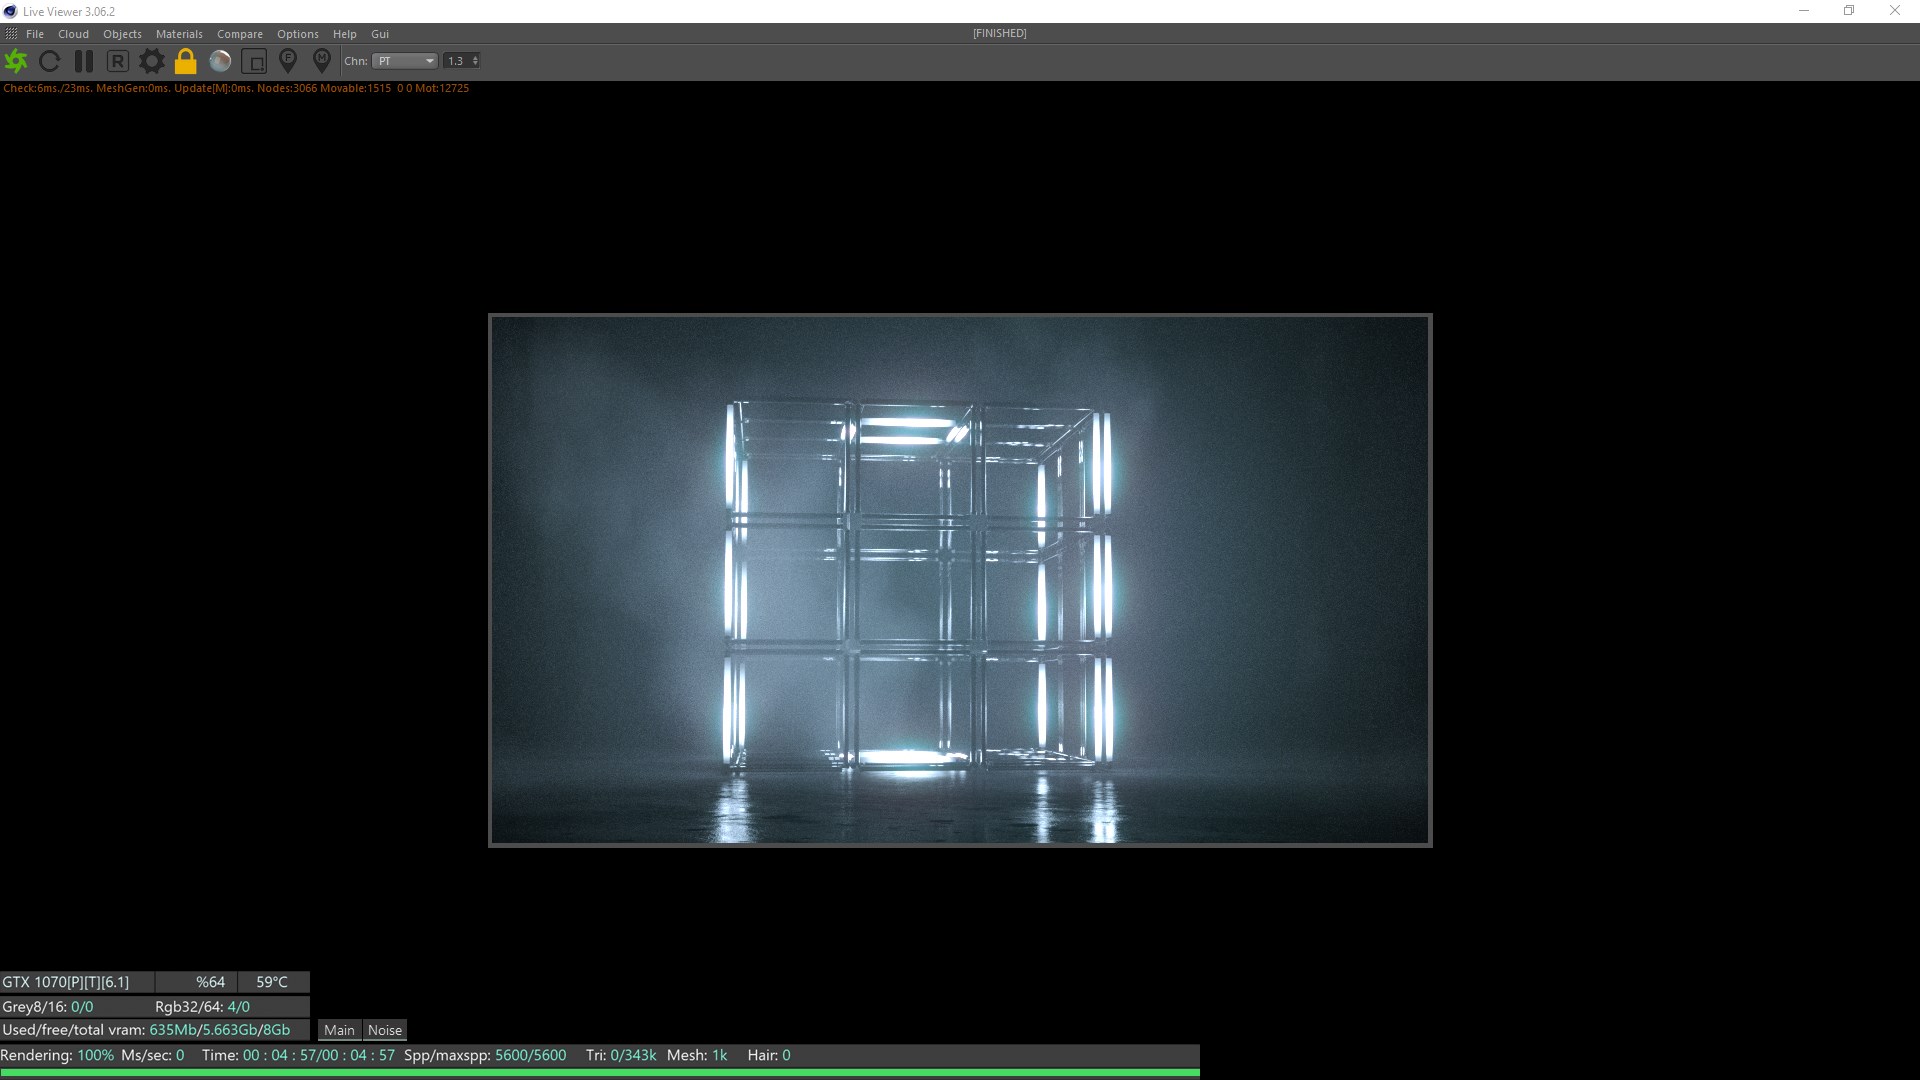1920x1080 pixels.
Task: Click the rendered glass cube image
Action: click(x=960, y=580)
